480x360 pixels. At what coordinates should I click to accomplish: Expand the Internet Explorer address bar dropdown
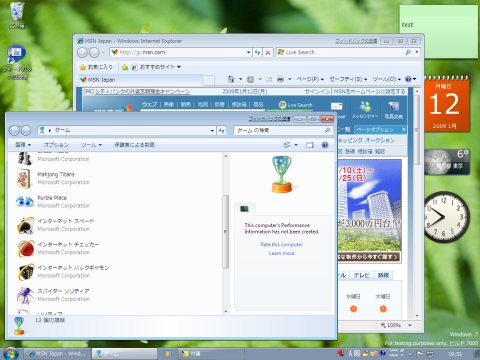coord(248,52)
